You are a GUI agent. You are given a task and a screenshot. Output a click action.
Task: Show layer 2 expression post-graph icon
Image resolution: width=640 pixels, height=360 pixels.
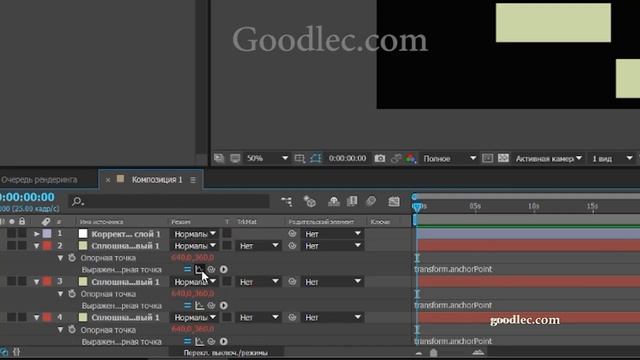(199, 269)
